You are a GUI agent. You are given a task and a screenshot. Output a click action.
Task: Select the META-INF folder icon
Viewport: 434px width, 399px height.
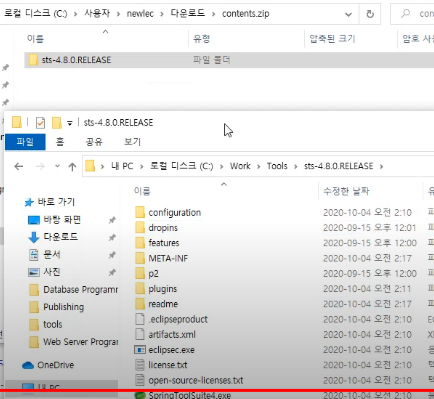click(x=140, y=258)
